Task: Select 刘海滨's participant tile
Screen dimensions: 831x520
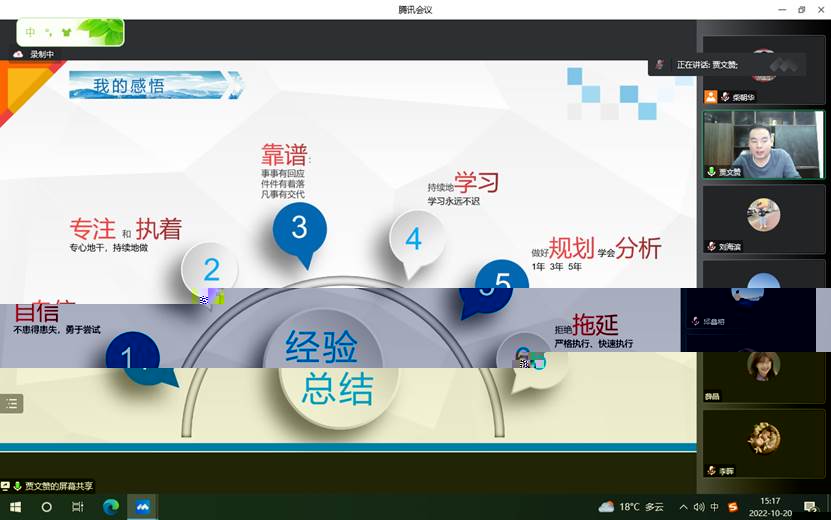Action: tap(764, 219)
